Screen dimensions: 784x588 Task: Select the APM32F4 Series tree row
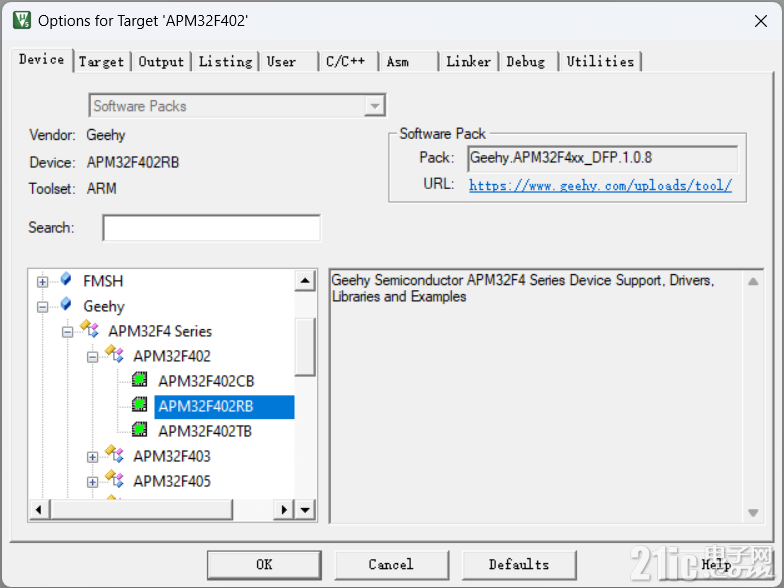160,332
